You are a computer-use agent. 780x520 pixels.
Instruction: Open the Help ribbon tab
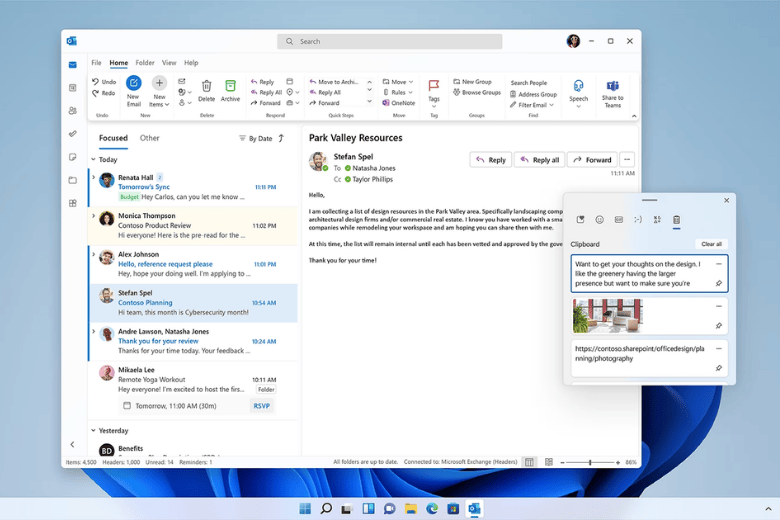tap(191, 63)
